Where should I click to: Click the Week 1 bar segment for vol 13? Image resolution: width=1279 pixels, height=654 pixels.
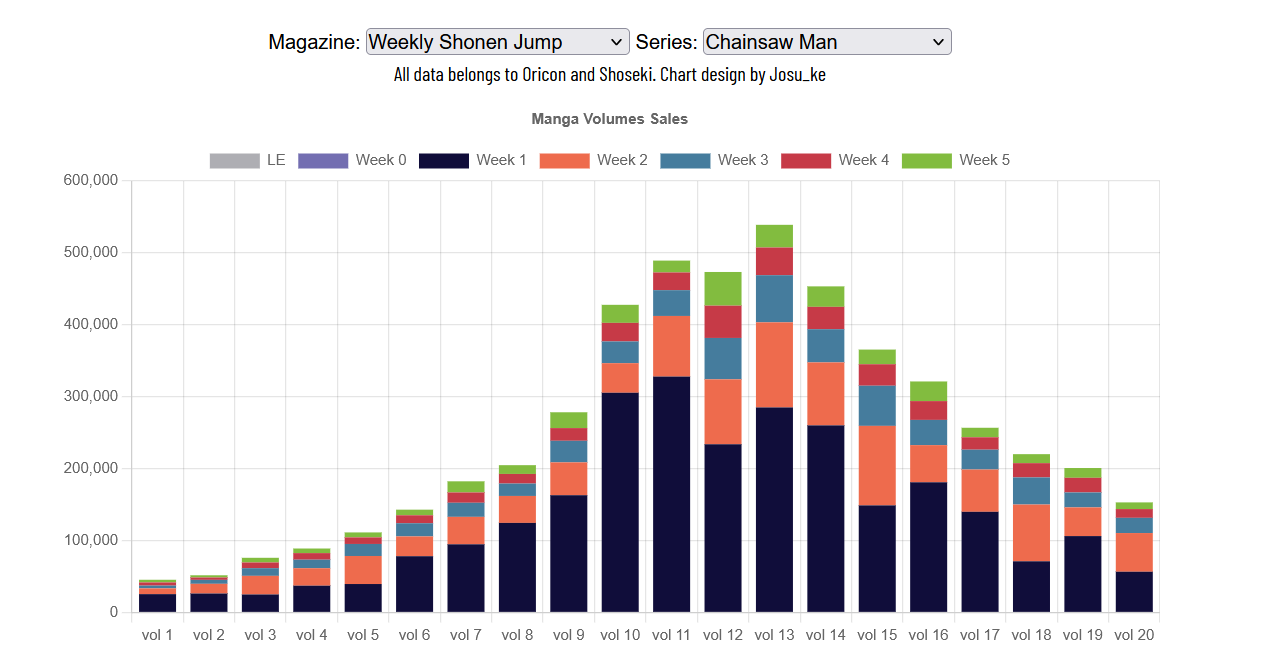point(774,510)
